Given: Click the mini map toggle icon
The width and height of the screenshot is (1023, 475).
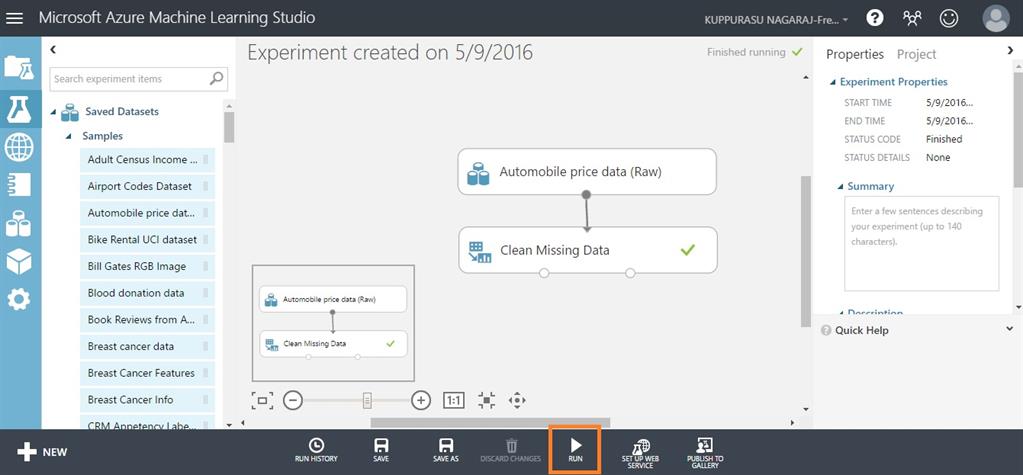Looking at the screenshot, I should click(486, 400).
